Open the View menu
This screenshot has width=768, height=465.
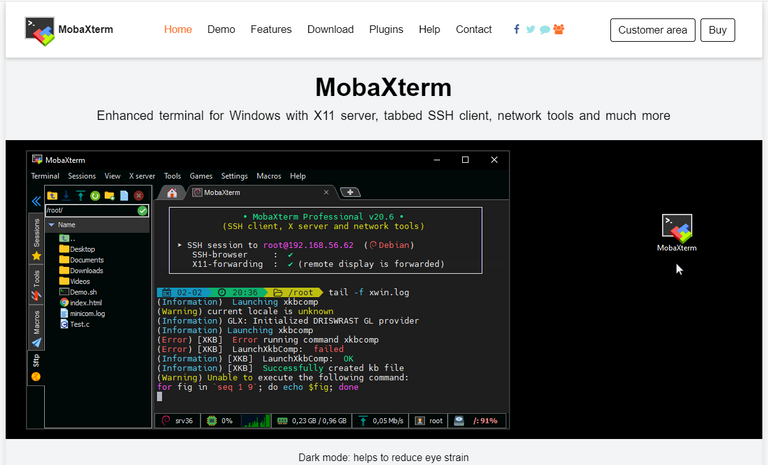112,176
